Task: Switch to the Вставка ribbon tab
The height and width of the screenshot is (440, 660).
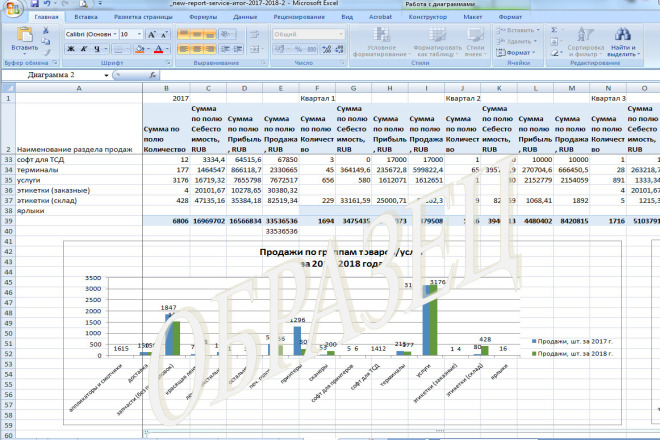Action: pyautogui.click(x=86, y=17)
